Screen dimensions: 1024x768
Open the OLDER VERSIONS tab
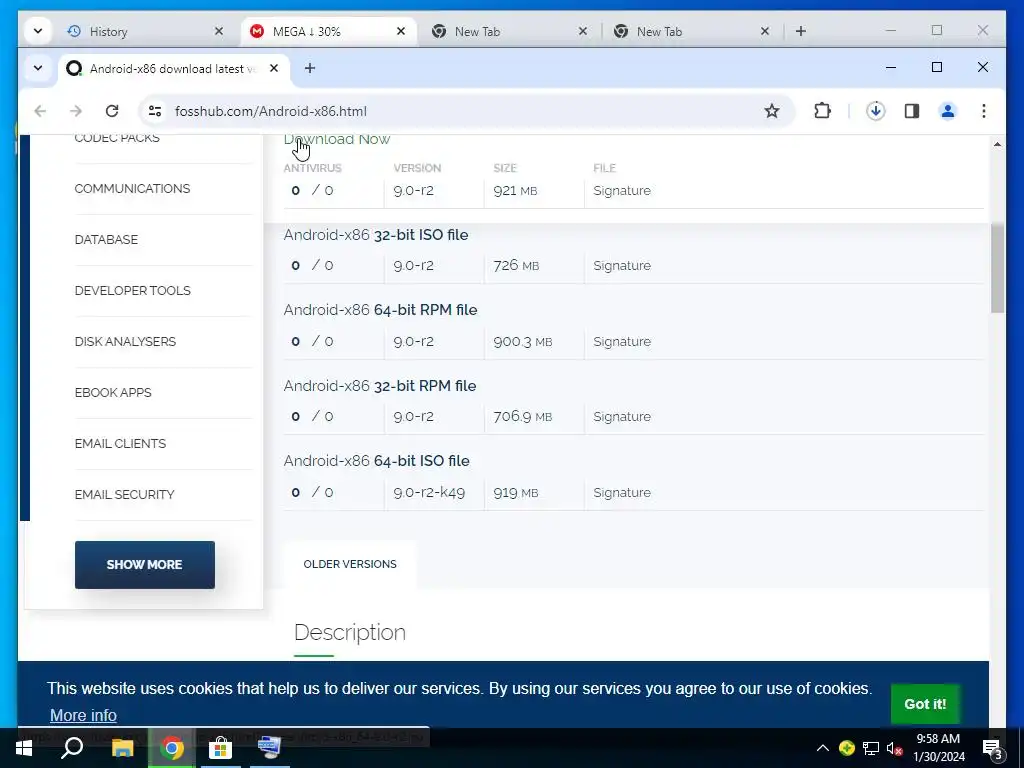click(x=349, y=564)
